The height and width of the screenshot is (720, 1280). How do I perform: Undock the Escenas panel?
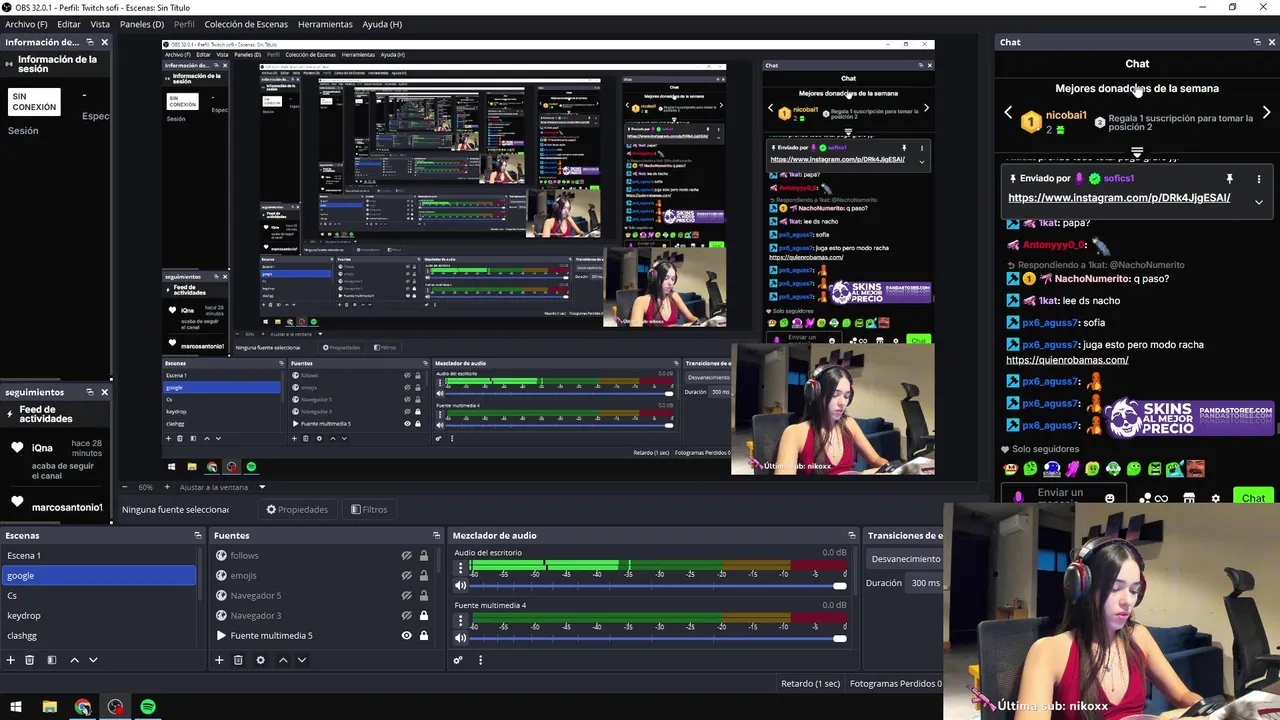[198, 536]
